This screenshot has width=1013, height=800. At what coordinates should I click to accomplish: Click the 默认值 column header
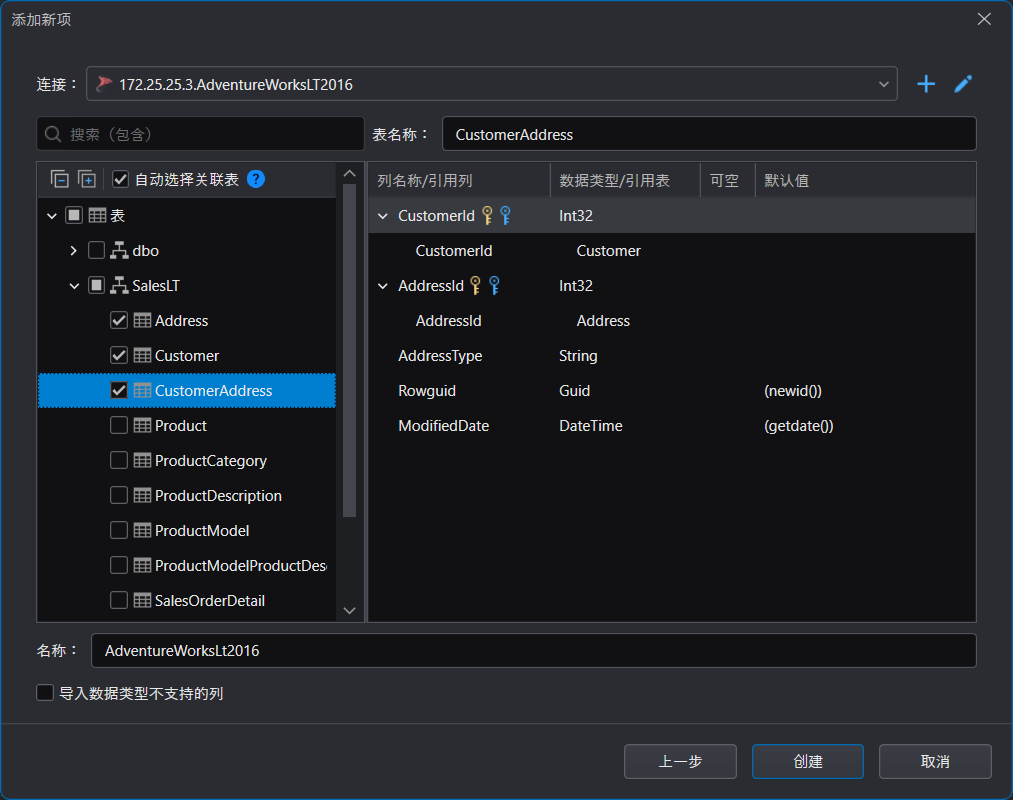click(x=866, y=180)
